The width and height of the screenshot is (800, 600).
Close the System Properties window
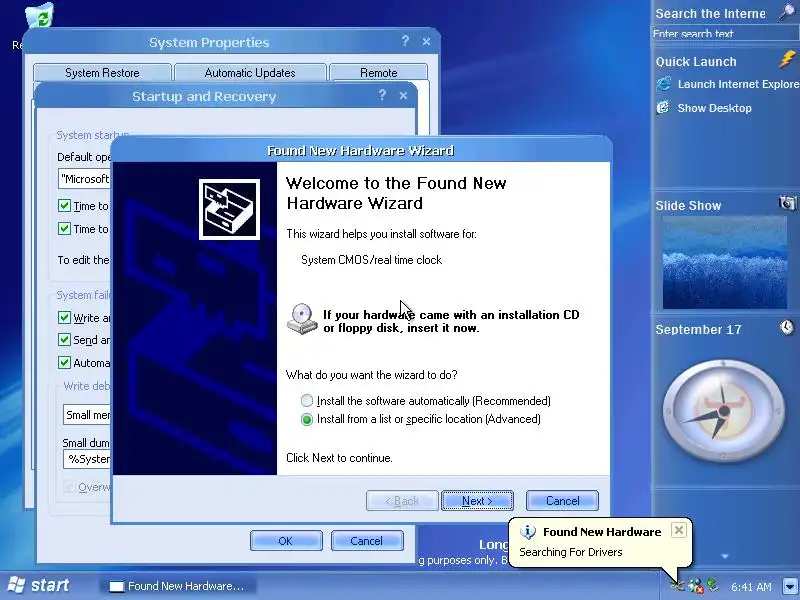427,41
